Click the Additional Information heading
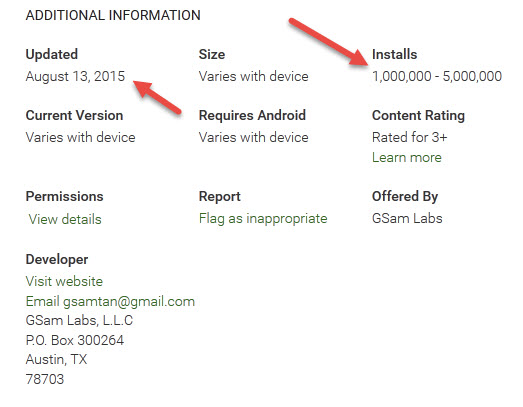The width and height of the screenshot is (523, 407). [x=113, y=15]
